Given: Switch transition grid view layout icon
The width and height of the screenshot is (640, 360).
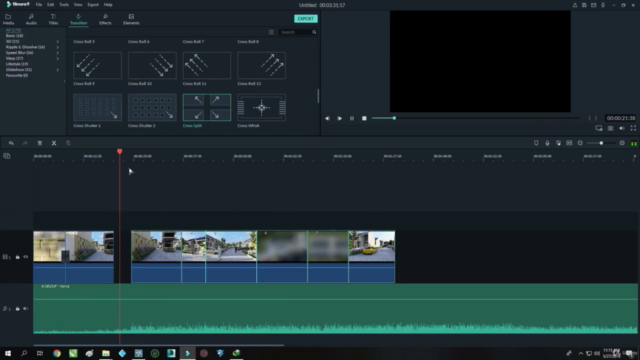Looking at the screenshot, I should (271, 32).
